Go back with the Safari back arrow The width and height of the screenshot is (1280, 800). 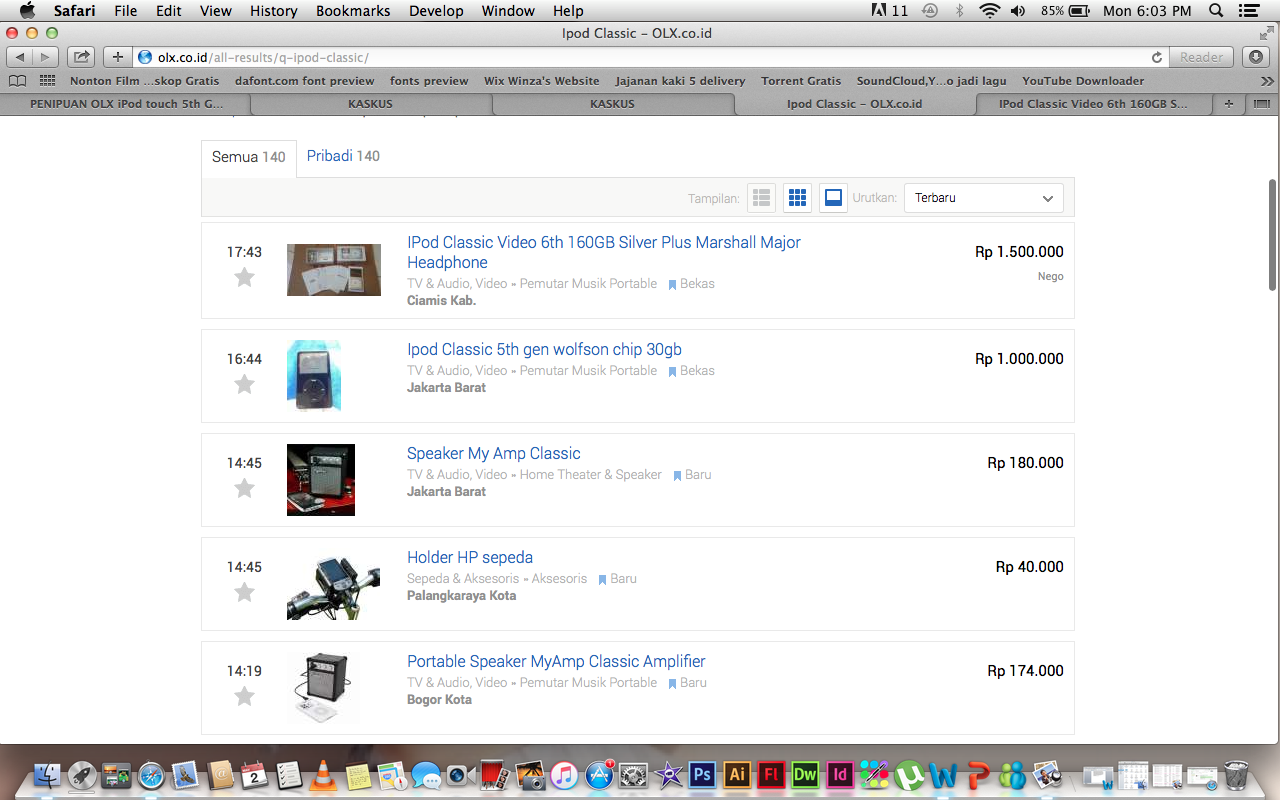pos(20,57)
